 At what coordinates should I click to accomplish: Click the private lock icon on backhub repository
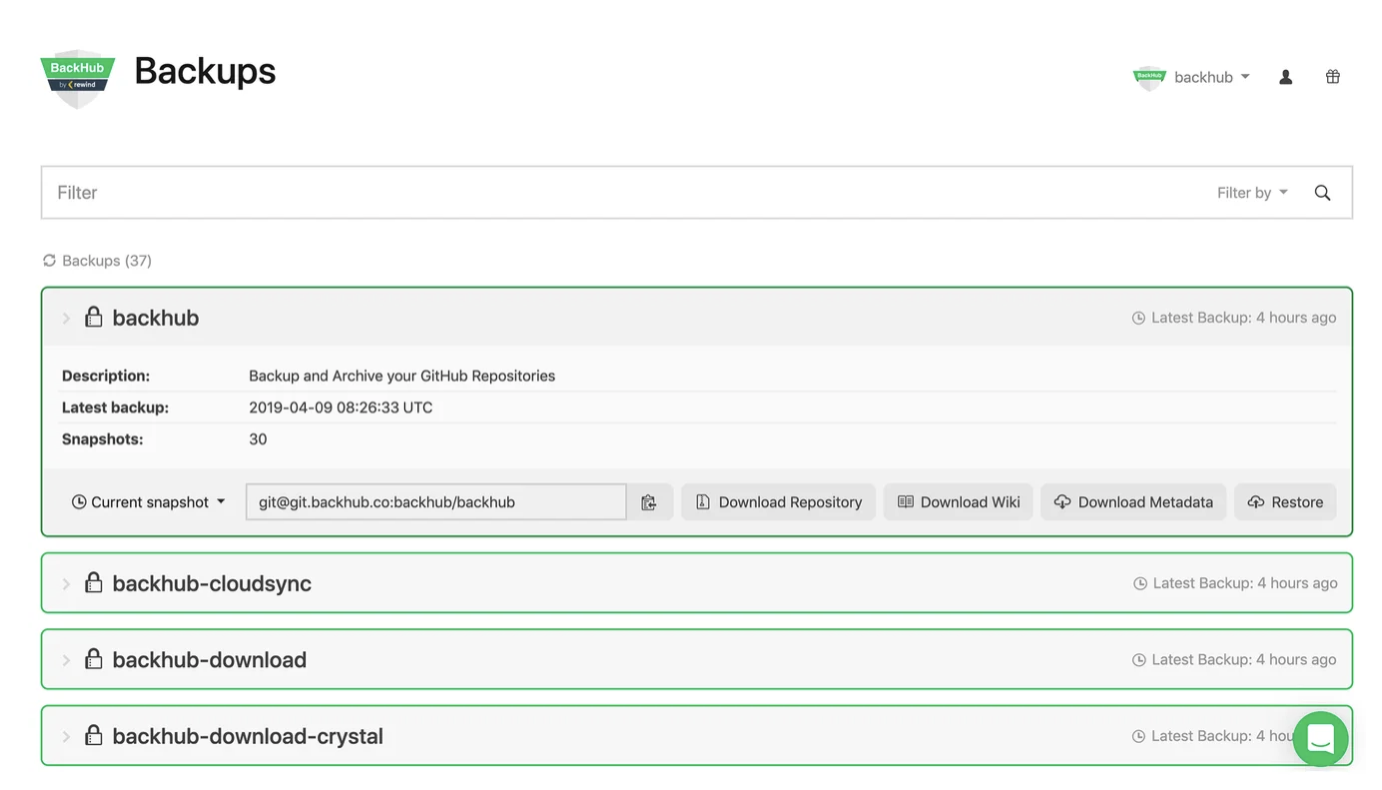coord(93,316)
